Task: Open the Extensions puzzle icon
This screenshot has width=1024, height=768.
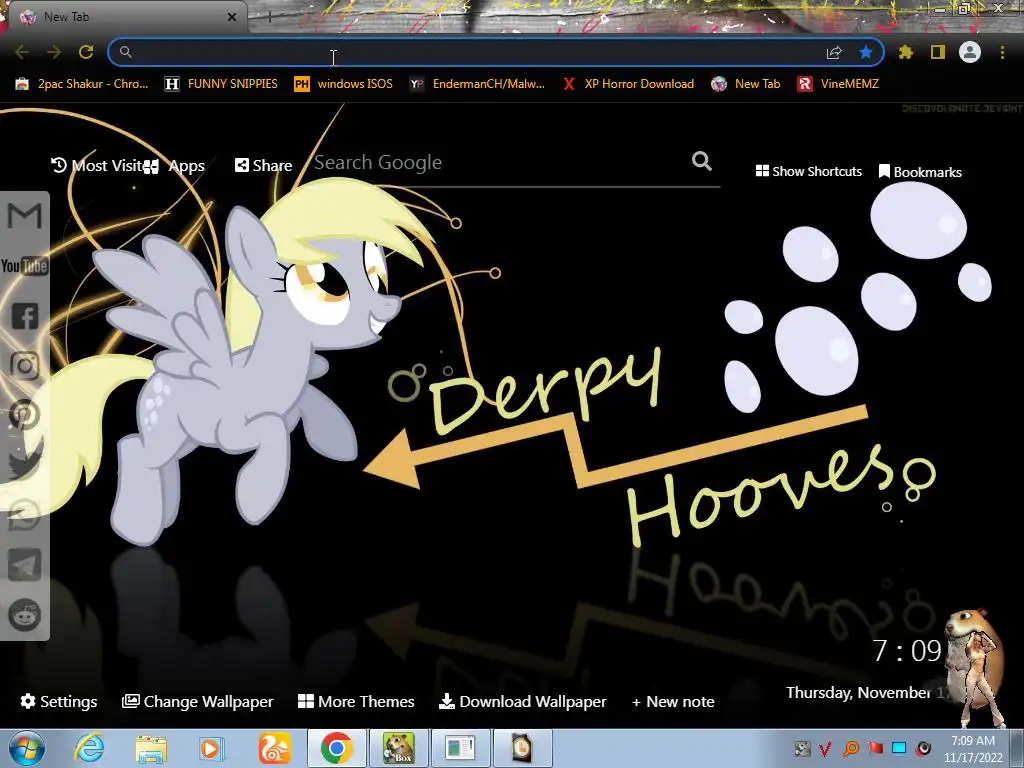Action: tap(906, 52)
